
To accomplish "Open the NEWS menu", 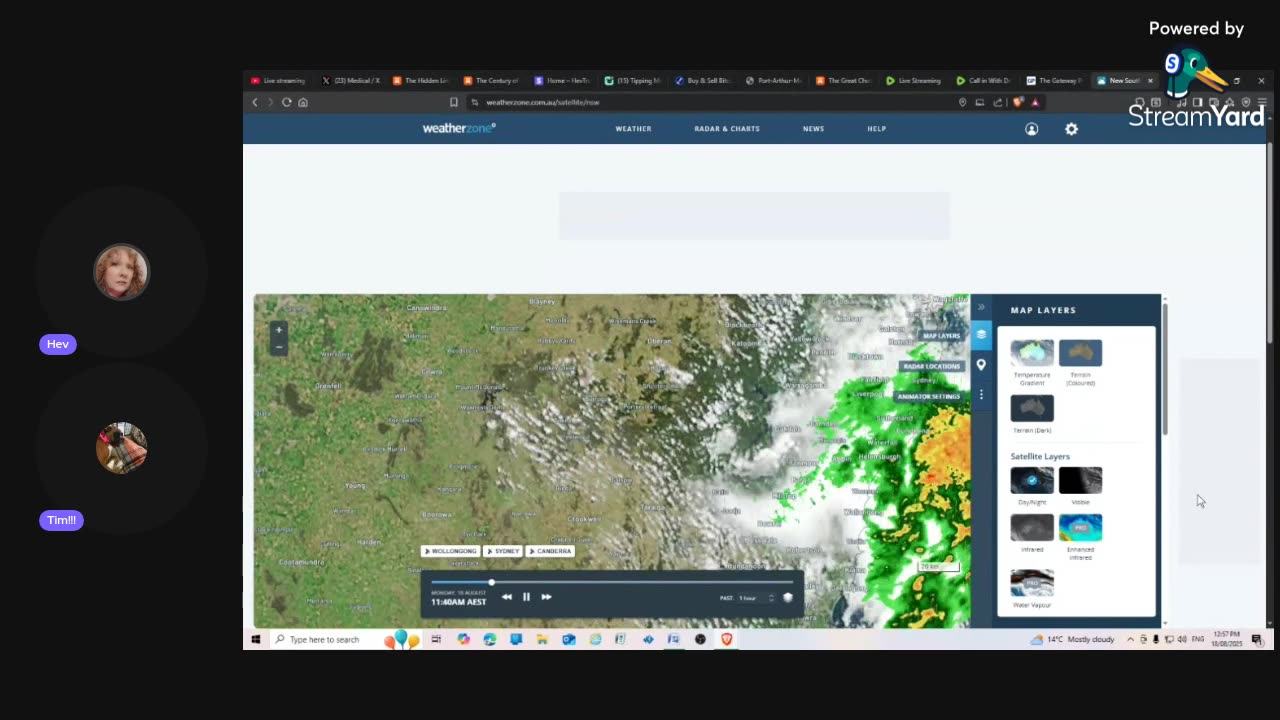I will [x=813, y=129].
